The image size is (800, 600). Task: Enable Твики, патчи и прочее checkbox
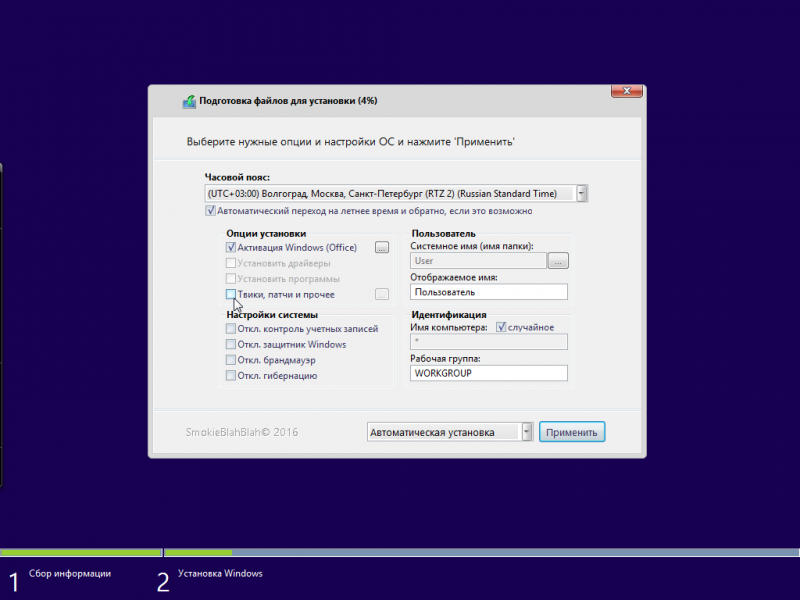coord(231,294)
